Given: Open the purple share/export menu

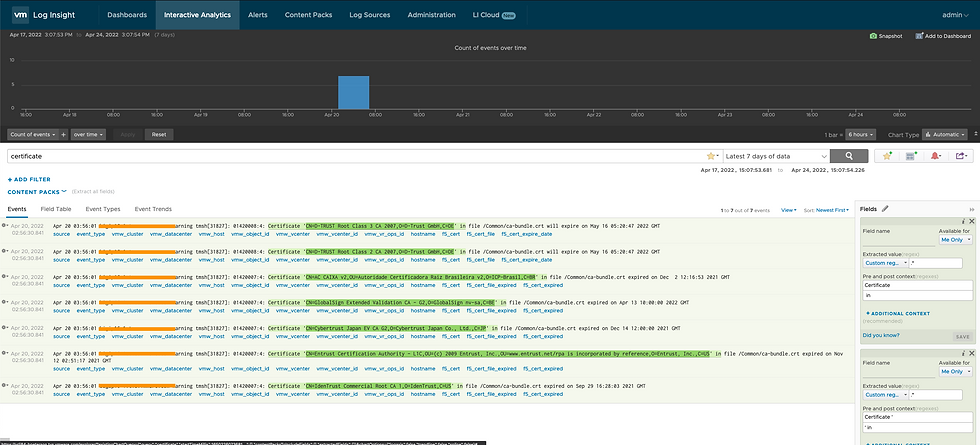Looking at the screenshot, I should click(x=961, y=156).
